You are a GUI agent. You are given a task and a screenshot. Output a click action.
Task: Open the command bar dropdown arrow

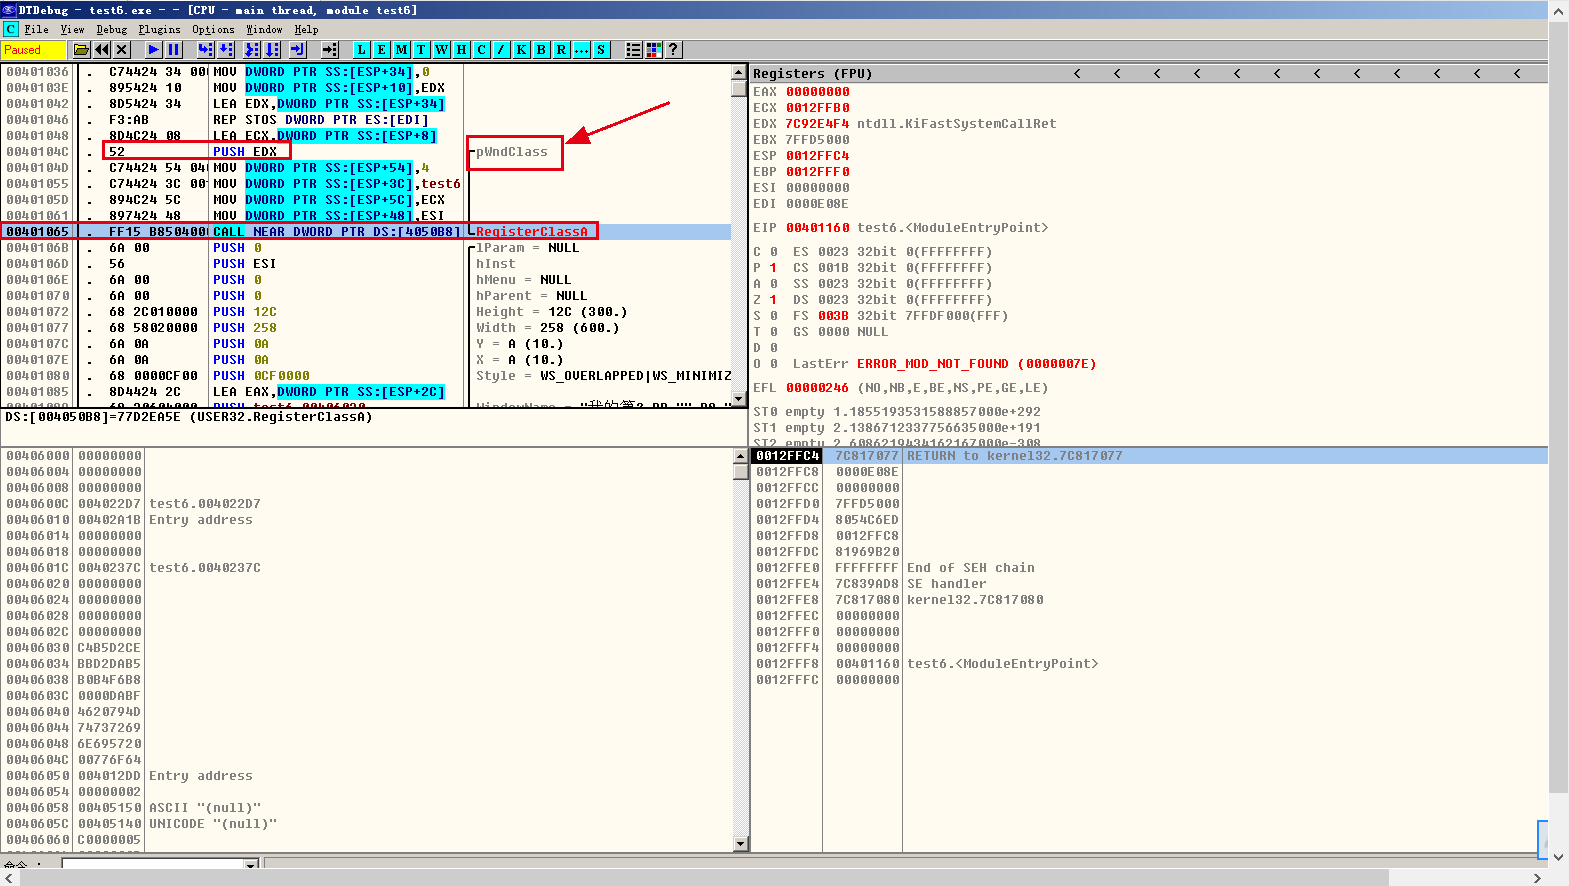click(x=252, y=863)
